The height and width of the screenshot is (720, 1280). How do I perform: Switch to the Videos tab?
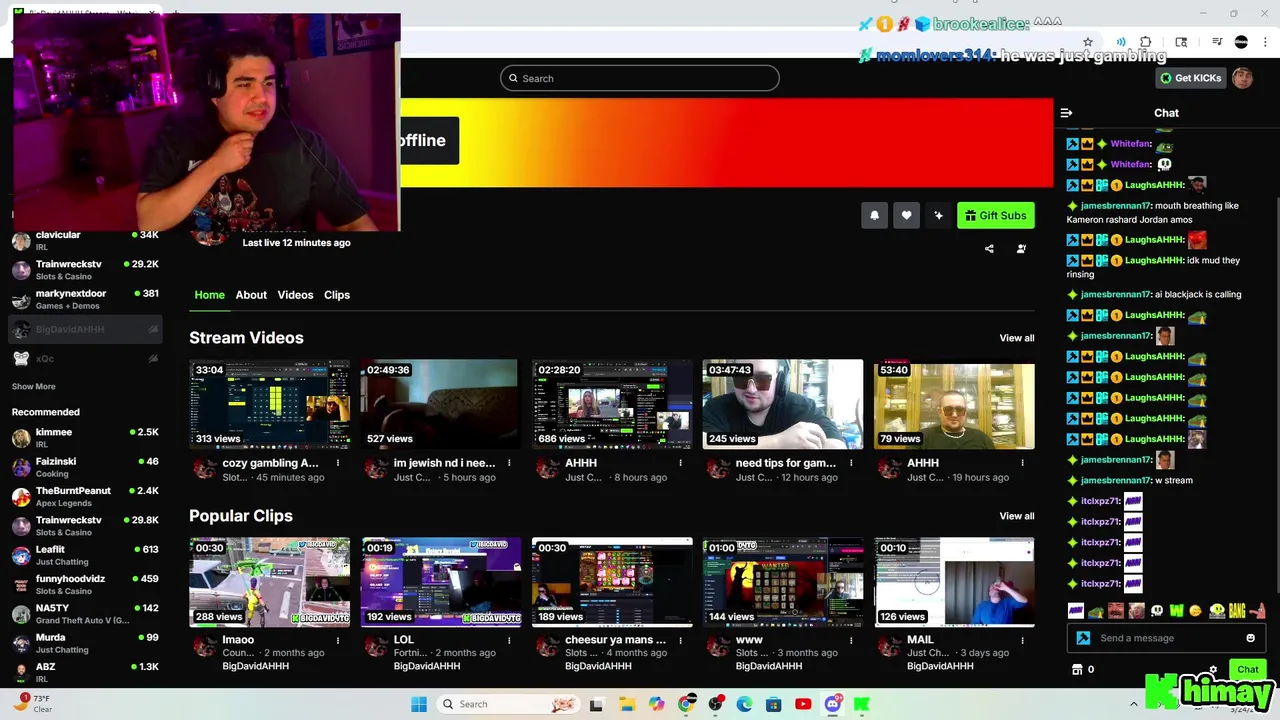tap(295, 295)
